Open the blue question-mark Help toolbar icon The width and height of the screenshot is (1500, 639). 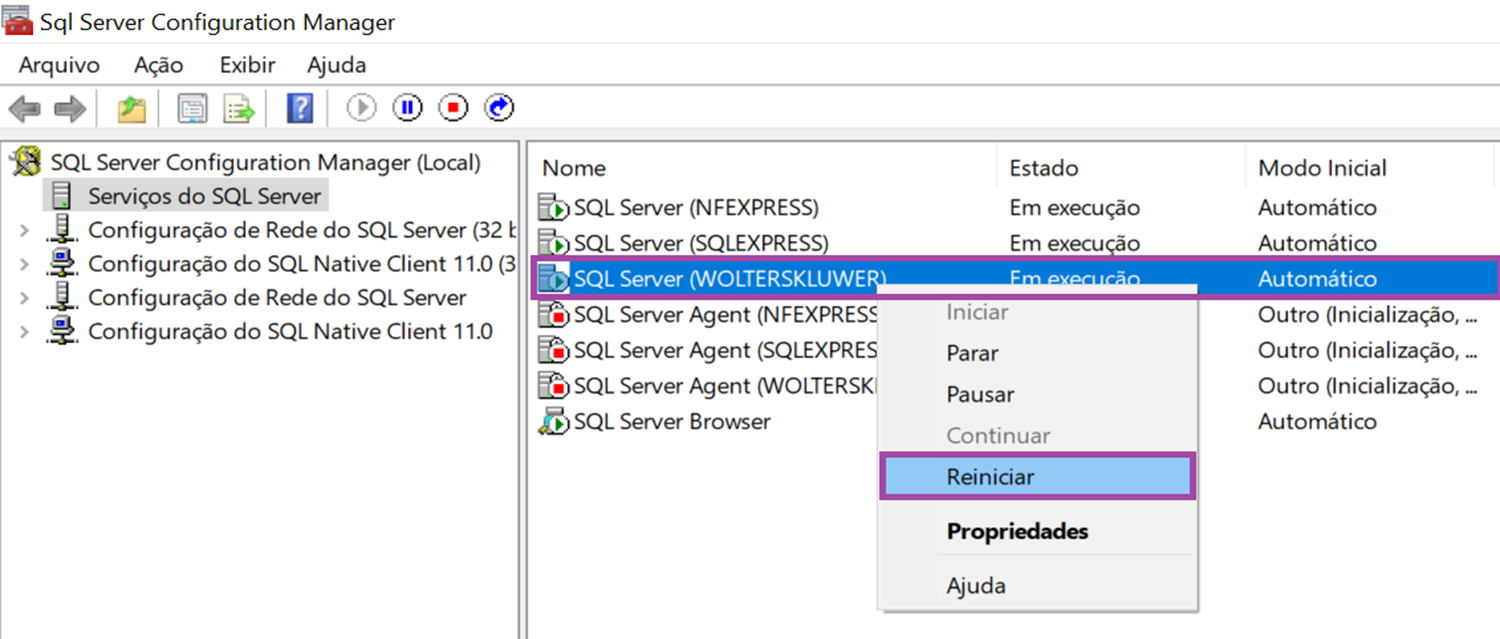pos(300,108)
